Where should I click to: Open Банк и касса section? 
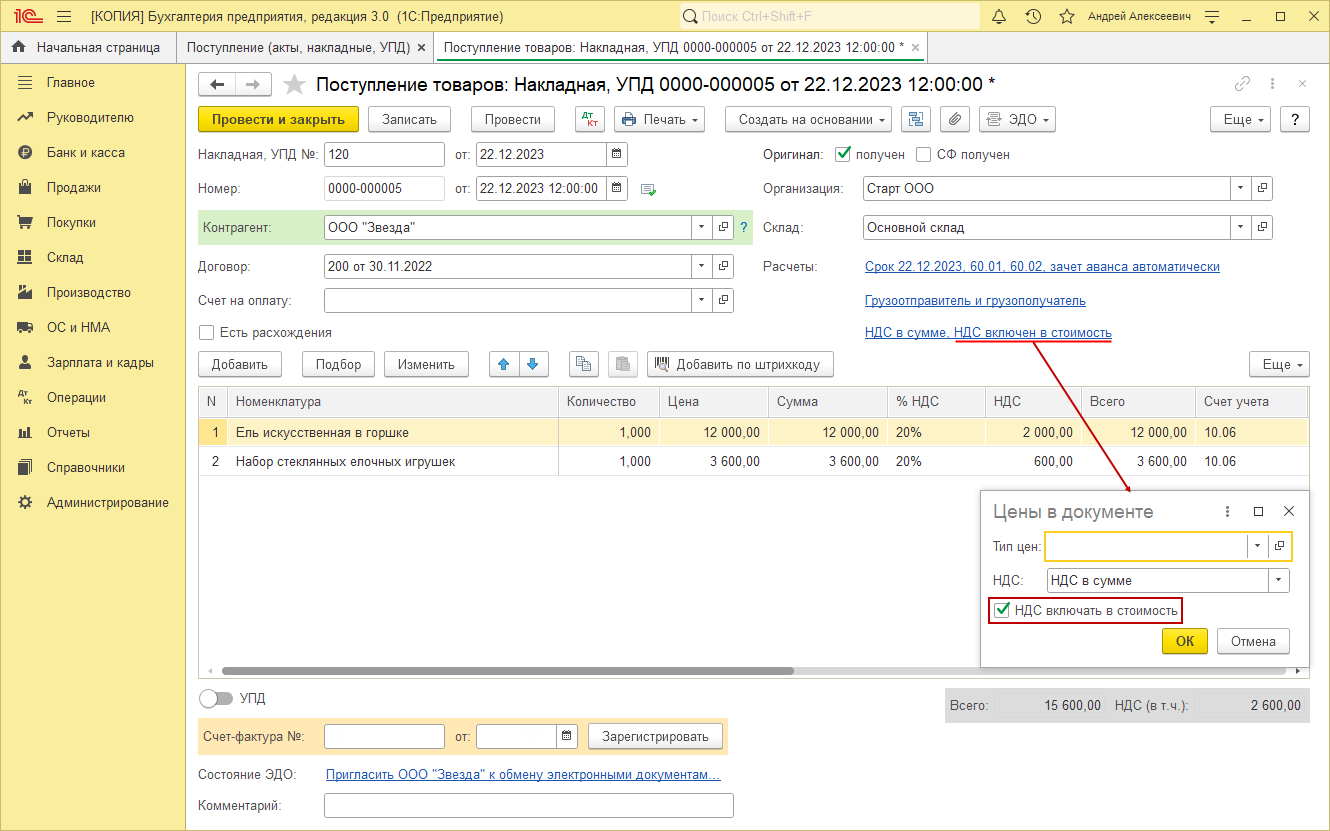(86, 152)
